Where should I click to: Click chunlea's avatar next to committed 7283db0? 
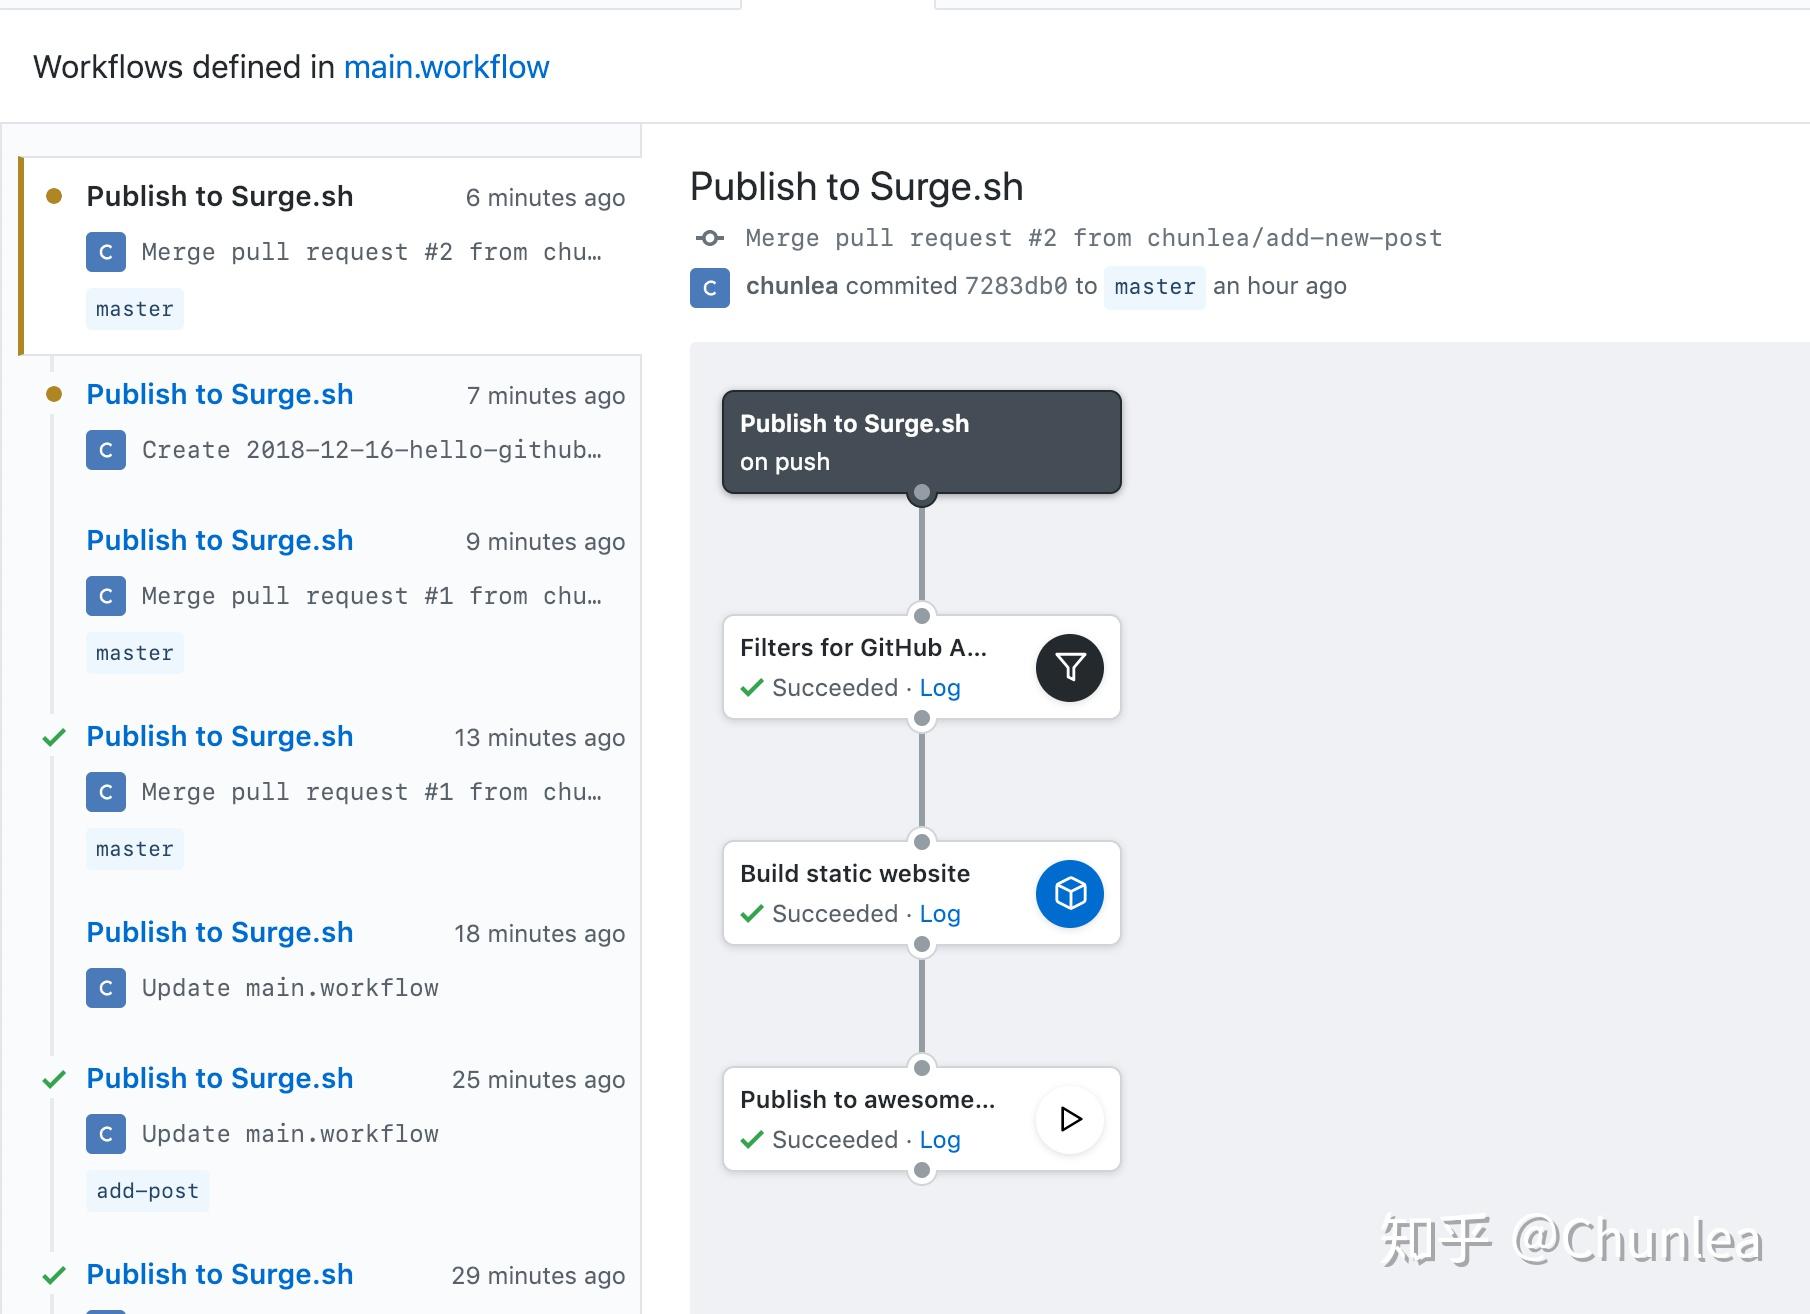point(709,289)
